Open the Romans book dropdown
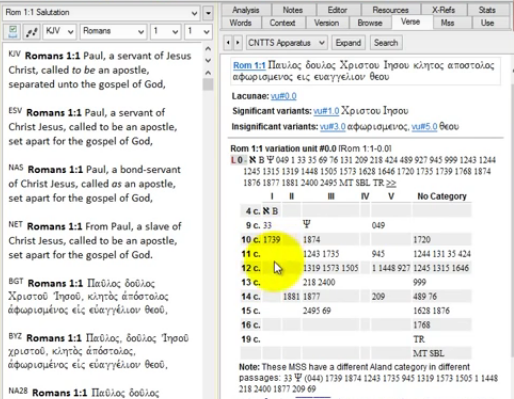The height and width of the screenshot is (399, 514). [113, 32]
